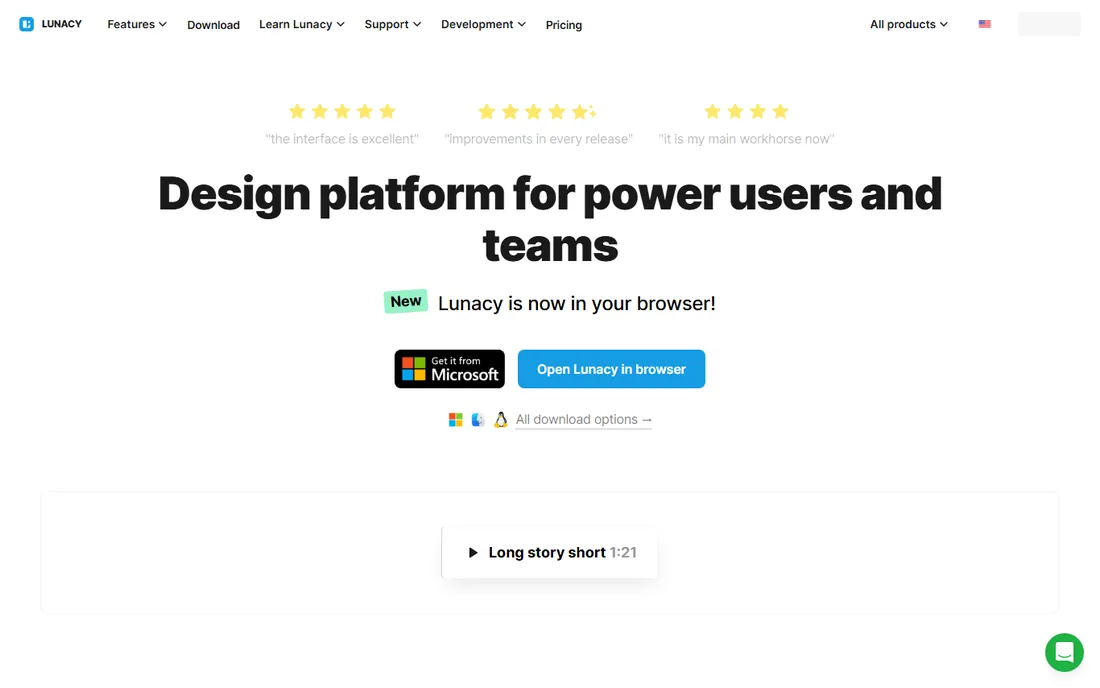Viewport: 1100px width, 688px height.
Task: Go to the Download page
Action: click(213, 25)
